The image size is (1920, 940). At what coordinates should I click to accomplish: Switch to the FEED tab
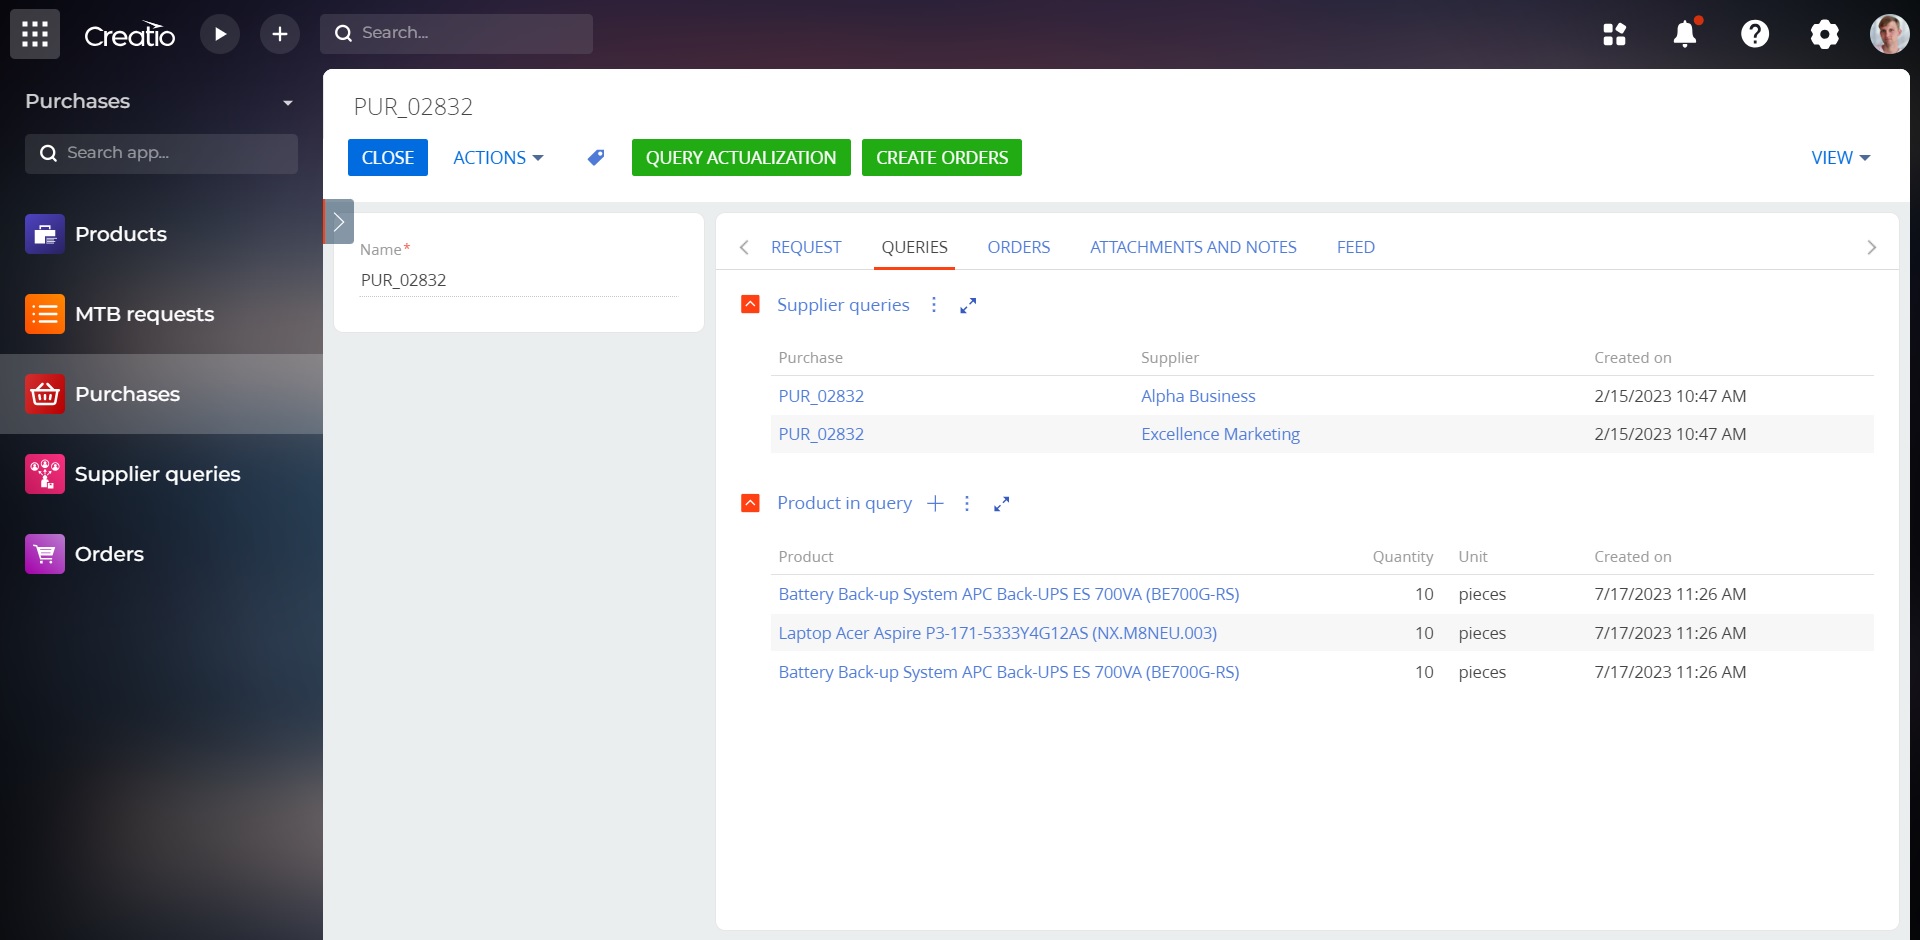[x=1356, y=247]
